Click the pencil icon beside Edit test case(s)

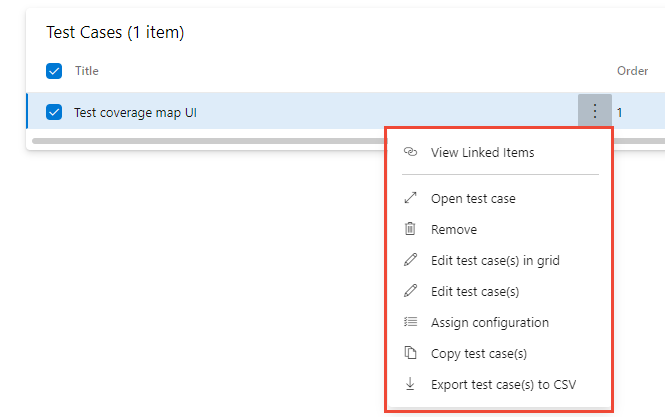pos(410,292)
